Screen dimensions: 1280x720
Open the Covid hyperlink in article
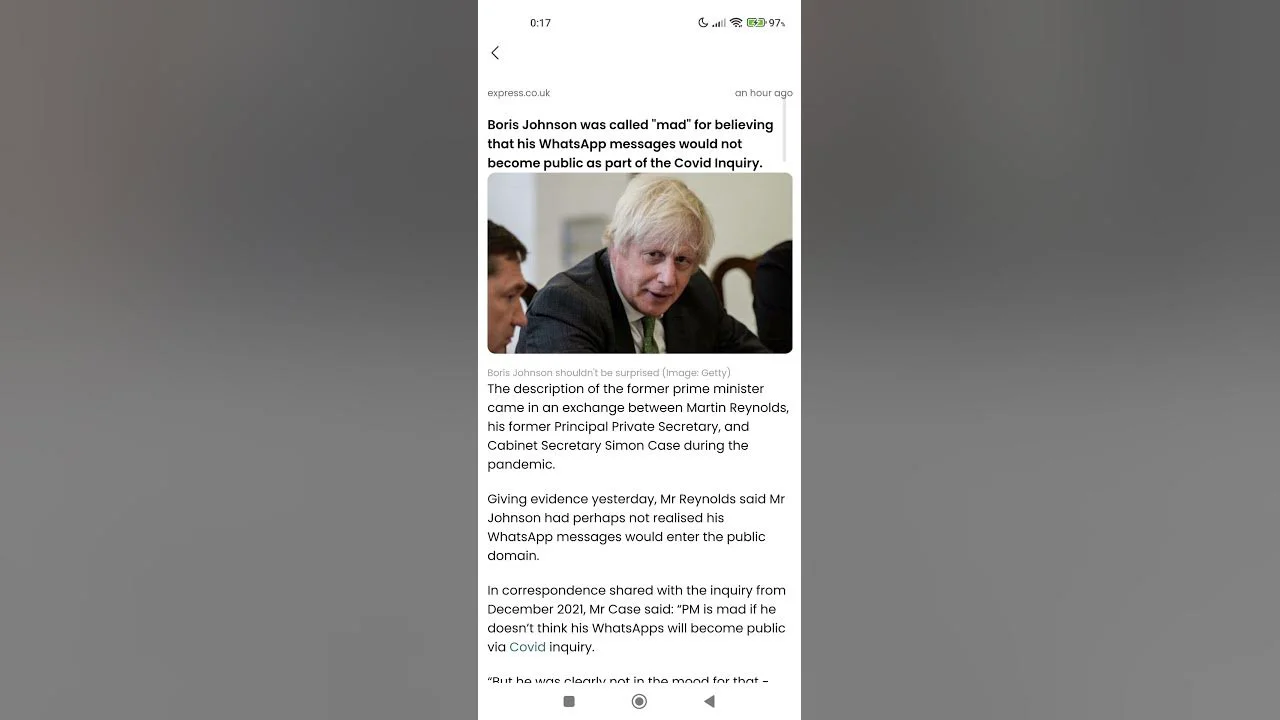tap(527, 647)
